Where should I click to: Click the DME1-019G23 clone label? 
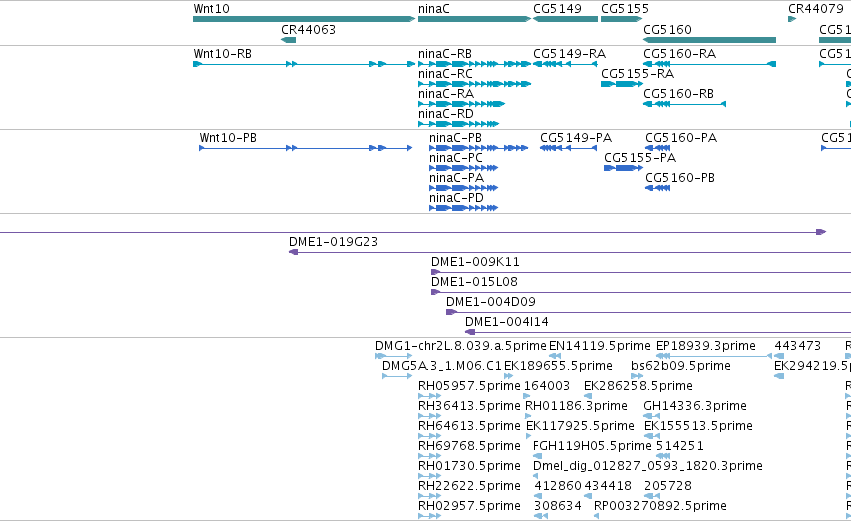coord(333,242)
